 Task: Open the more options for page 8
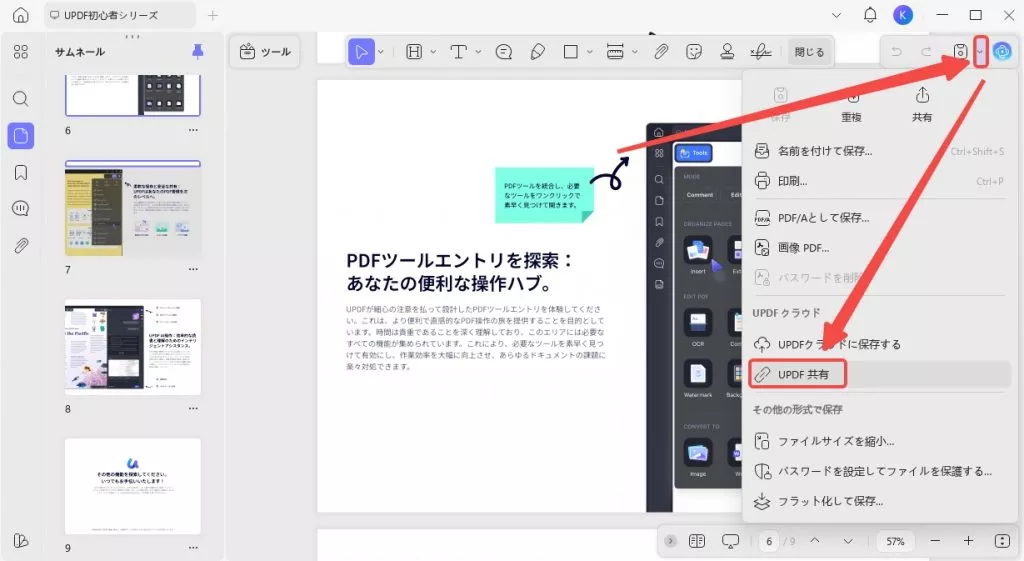193,408
